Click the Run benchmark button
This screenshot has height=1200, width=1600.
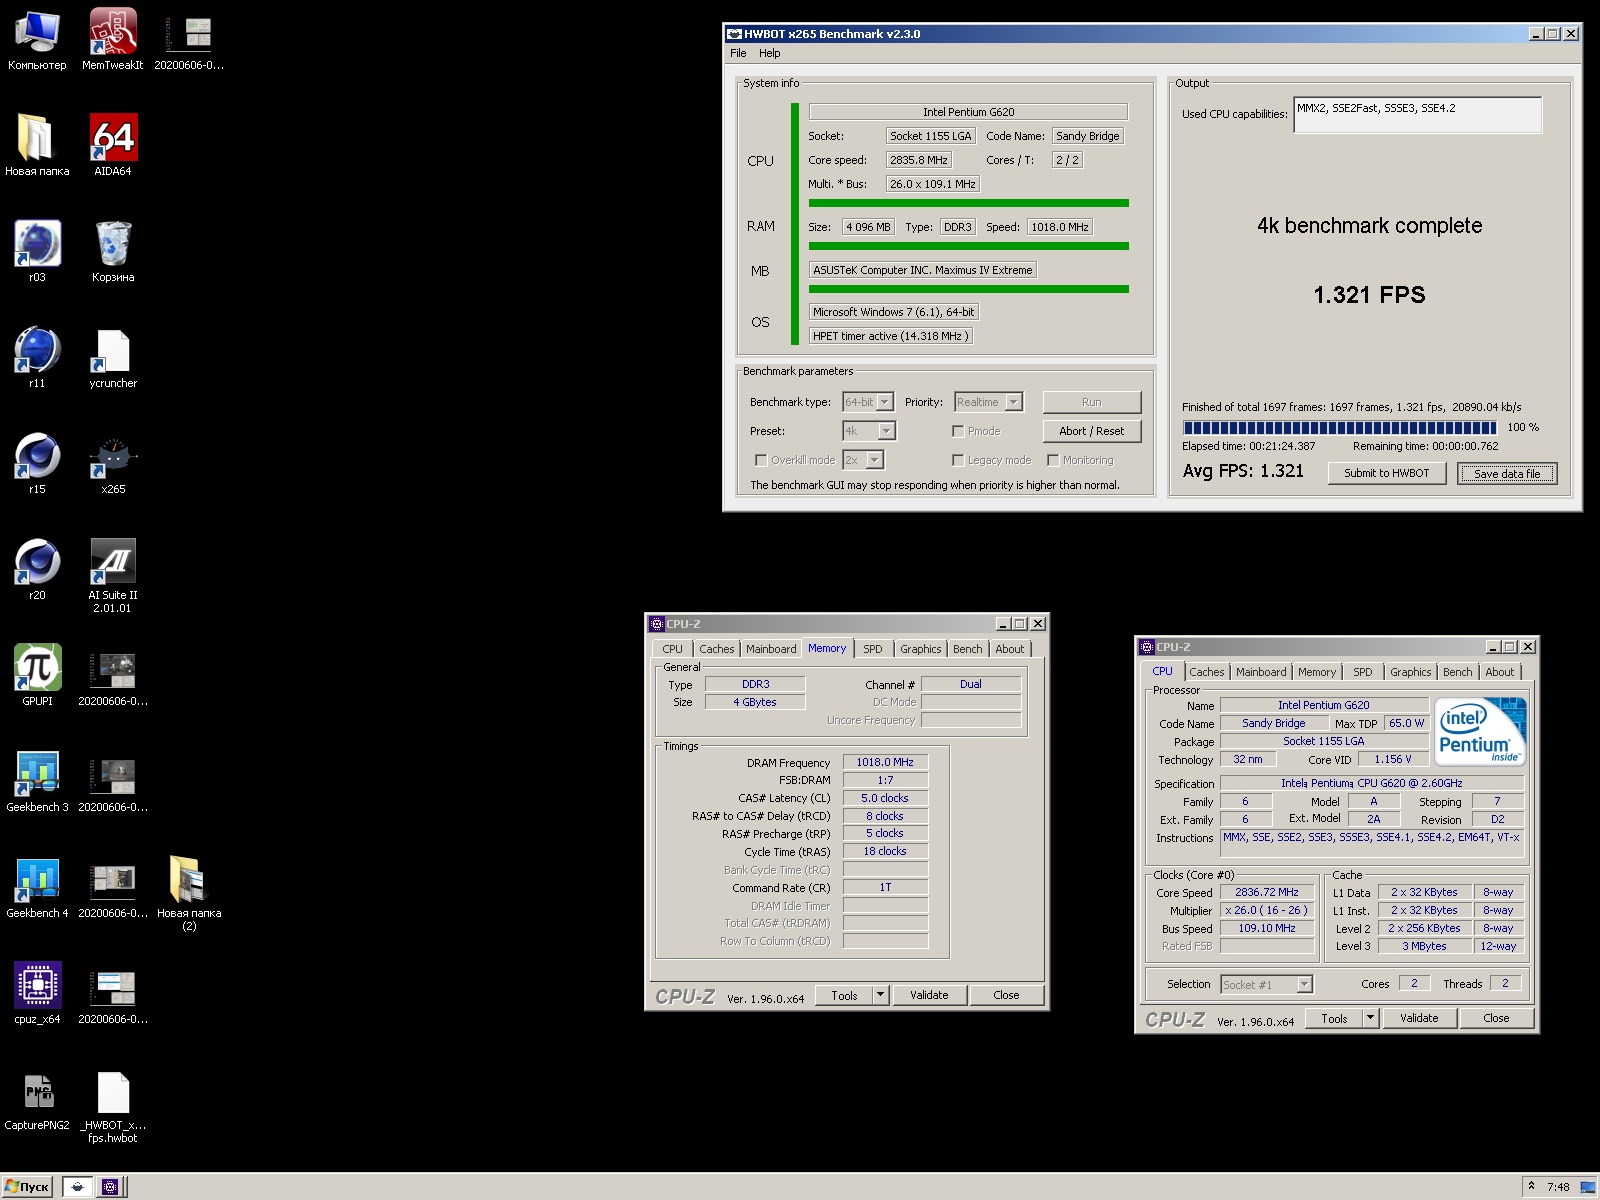click(1091, 402)
